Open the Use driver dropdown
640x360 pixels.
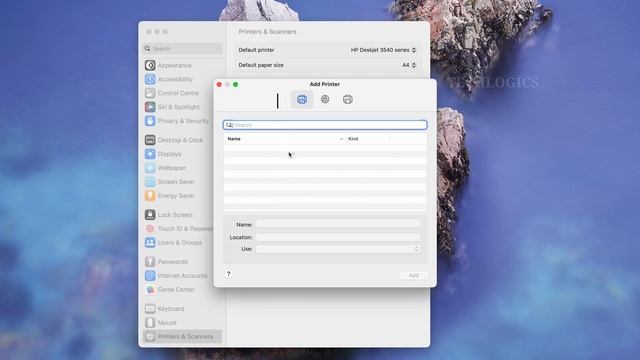pos(338,249)
